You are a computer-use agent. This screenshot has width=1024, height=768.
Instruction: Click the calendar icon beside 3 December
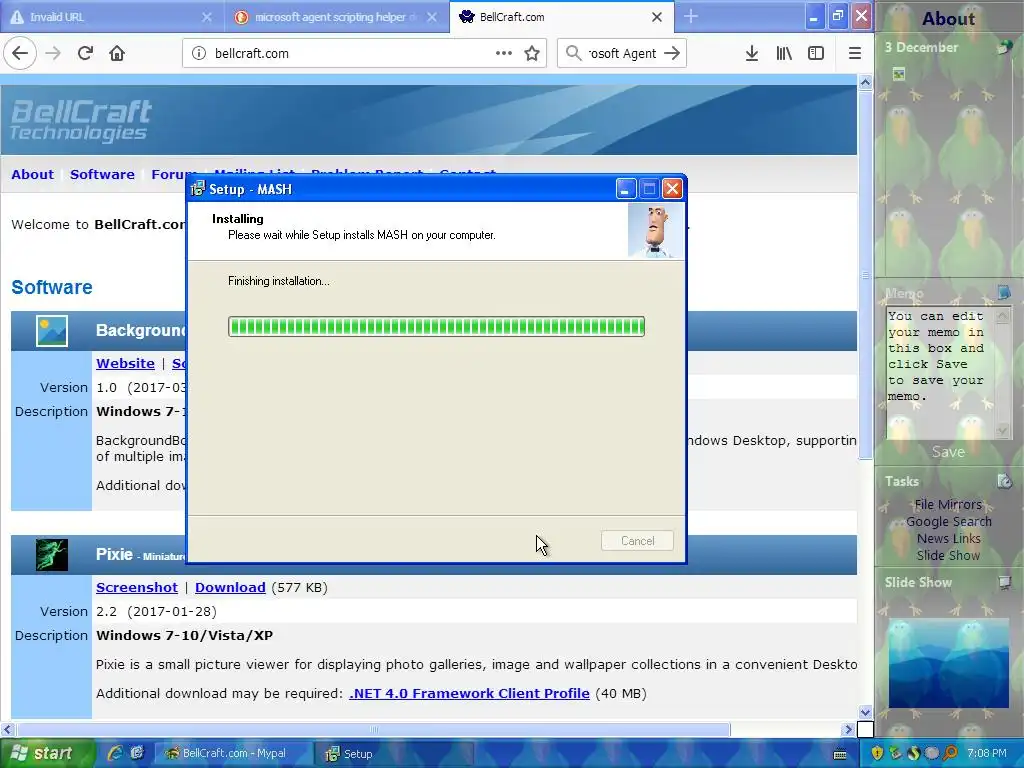click(1004, 47)
